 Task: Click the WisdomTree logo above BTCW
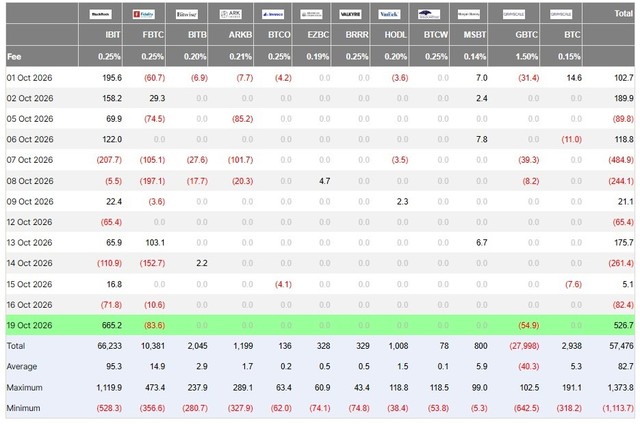pos(429,14)
